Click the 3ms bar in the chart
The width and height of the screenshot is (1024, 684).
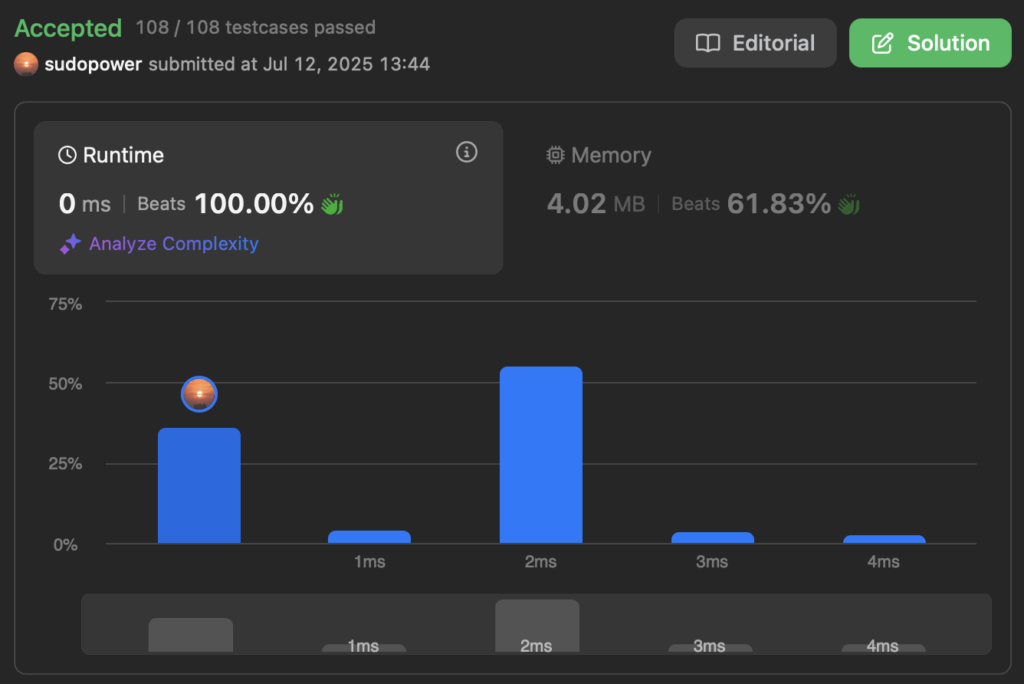(x=712, y=538)
